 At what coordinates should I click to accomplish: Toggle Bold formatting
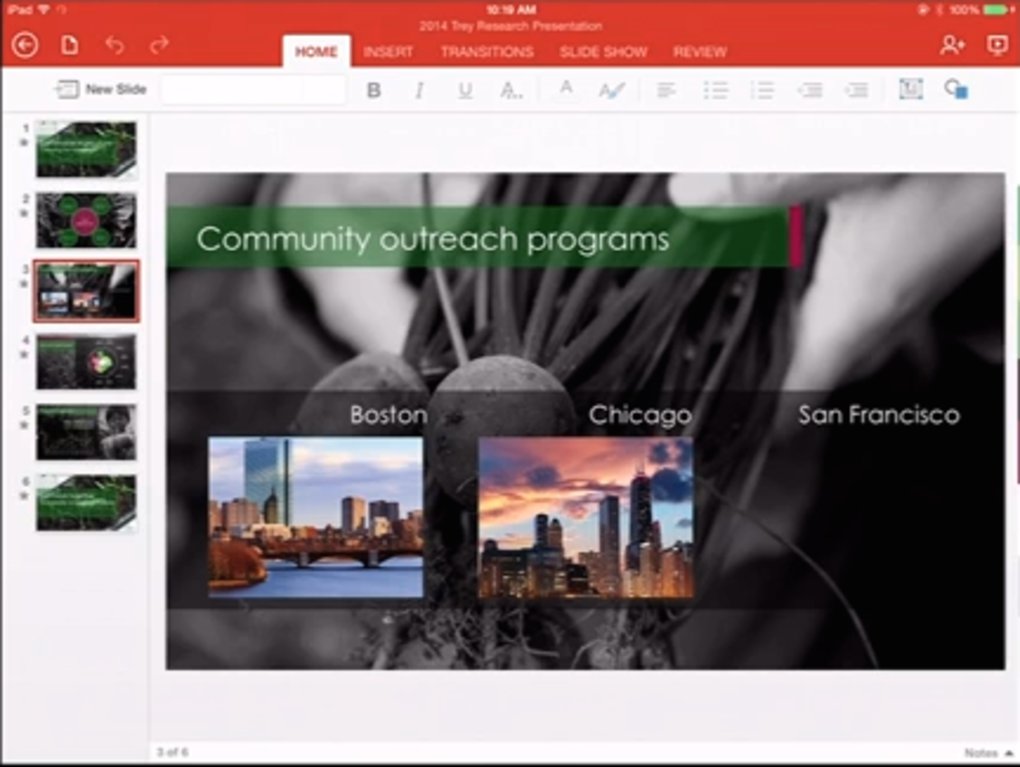tap(374, 90)
